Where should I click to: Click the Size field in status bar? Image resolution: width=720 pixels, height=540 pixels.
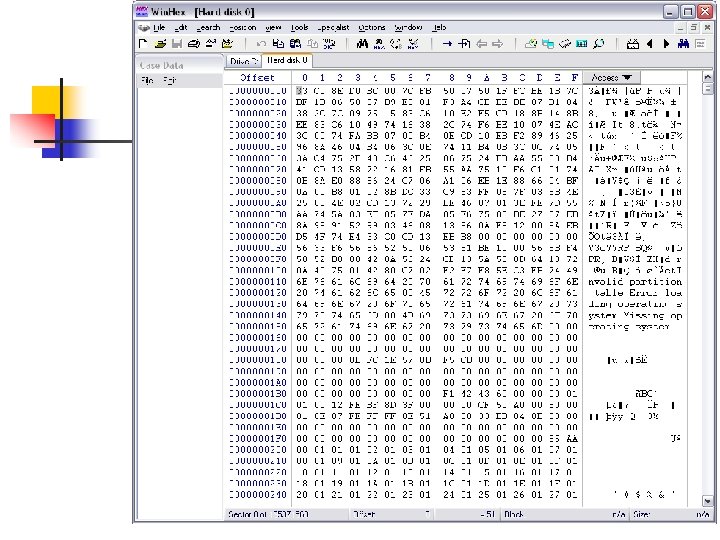click(x=671, y=514)
